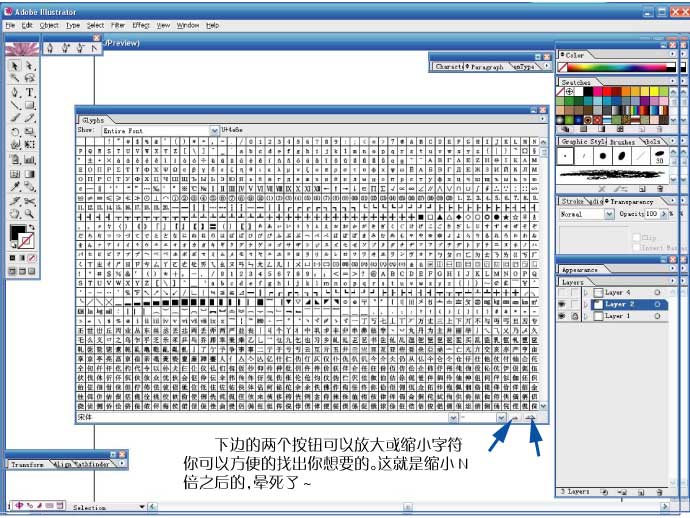Click the zoom-out glyphs button
The height and width of the screenshot is (518, 690).
tap(515, 418)
